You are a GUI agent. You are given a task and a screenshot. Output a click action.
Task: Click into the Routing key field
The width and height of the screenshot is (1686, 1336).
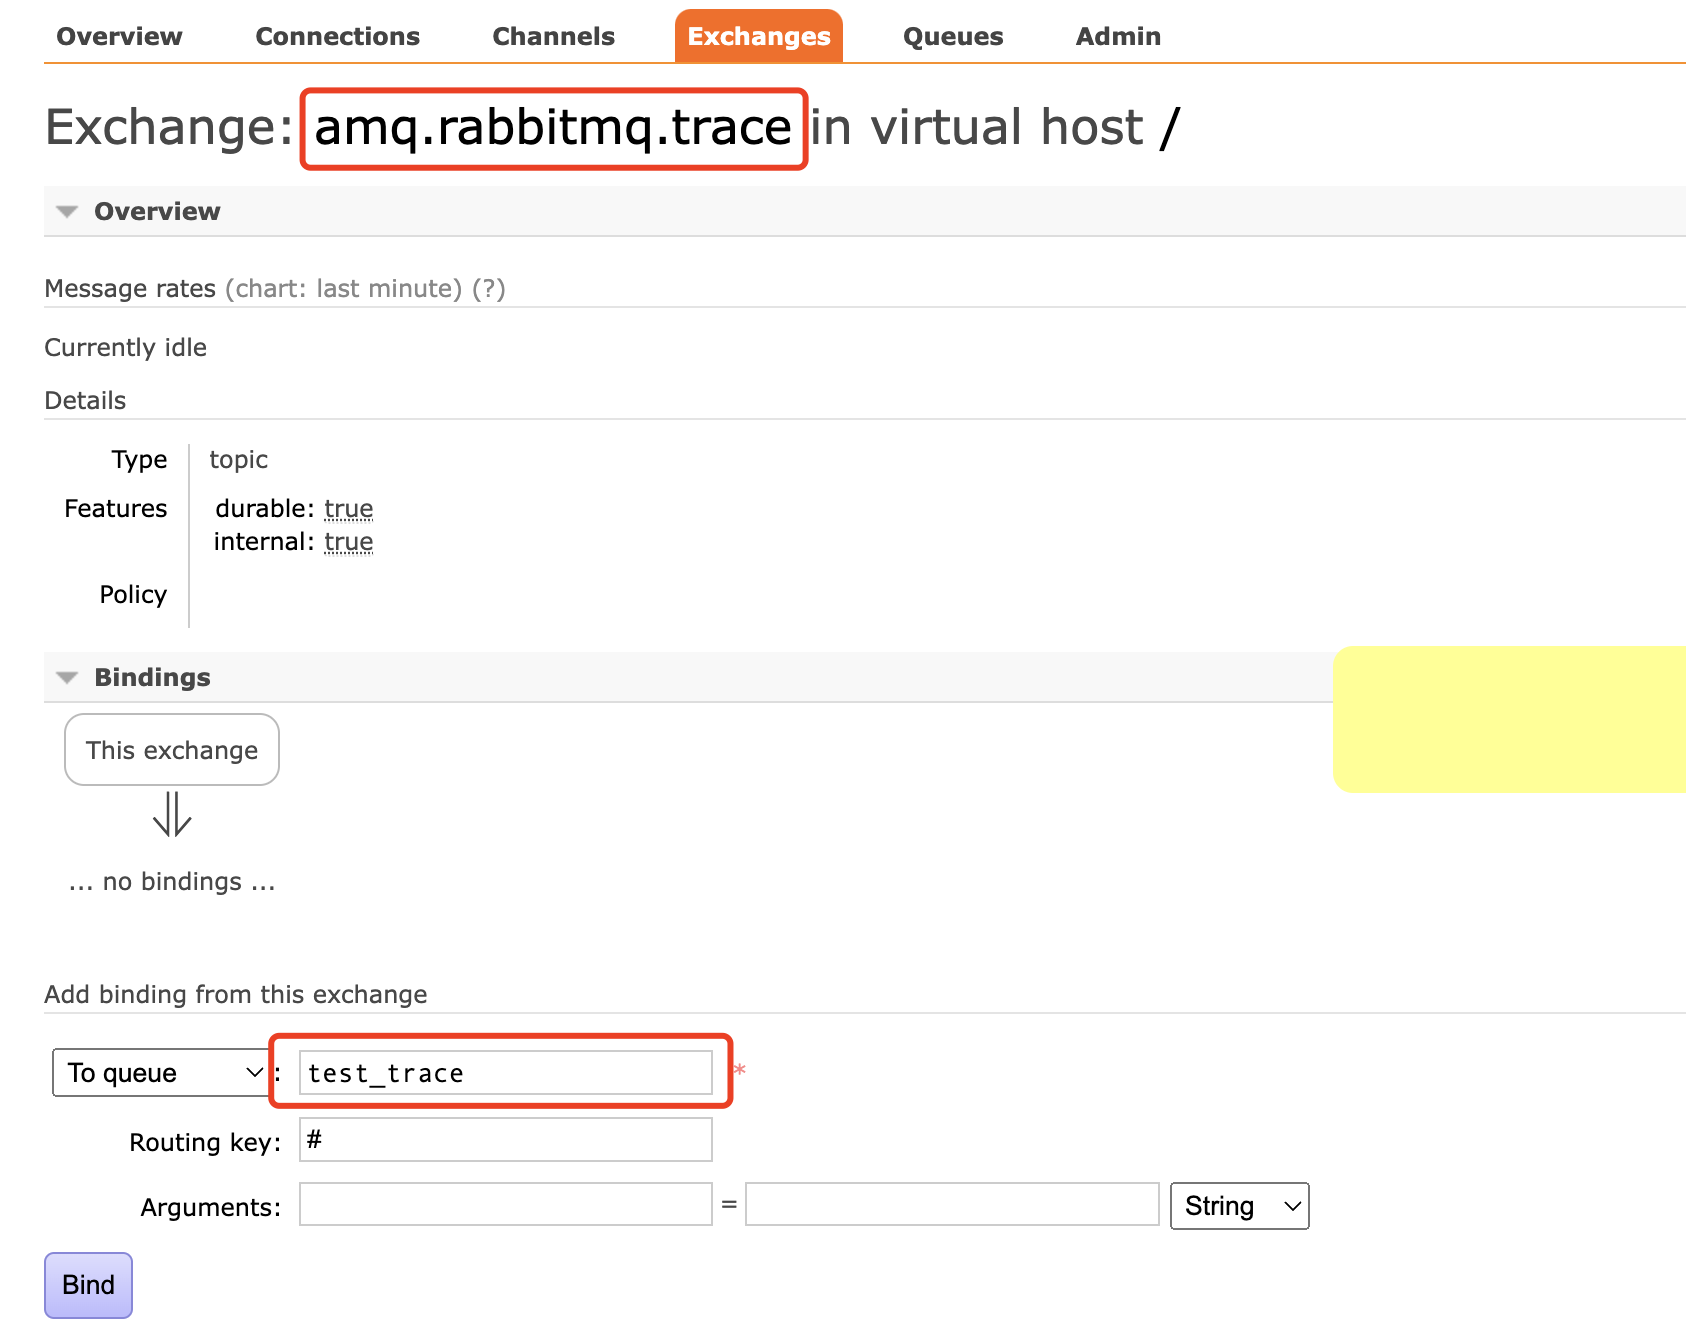pos(505,1140)
